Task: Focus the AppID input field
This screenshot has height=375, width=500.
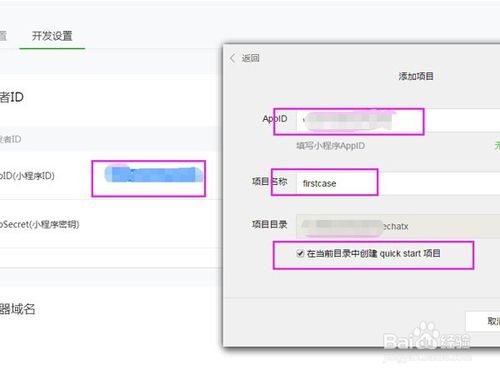Action: pos(398,120)
